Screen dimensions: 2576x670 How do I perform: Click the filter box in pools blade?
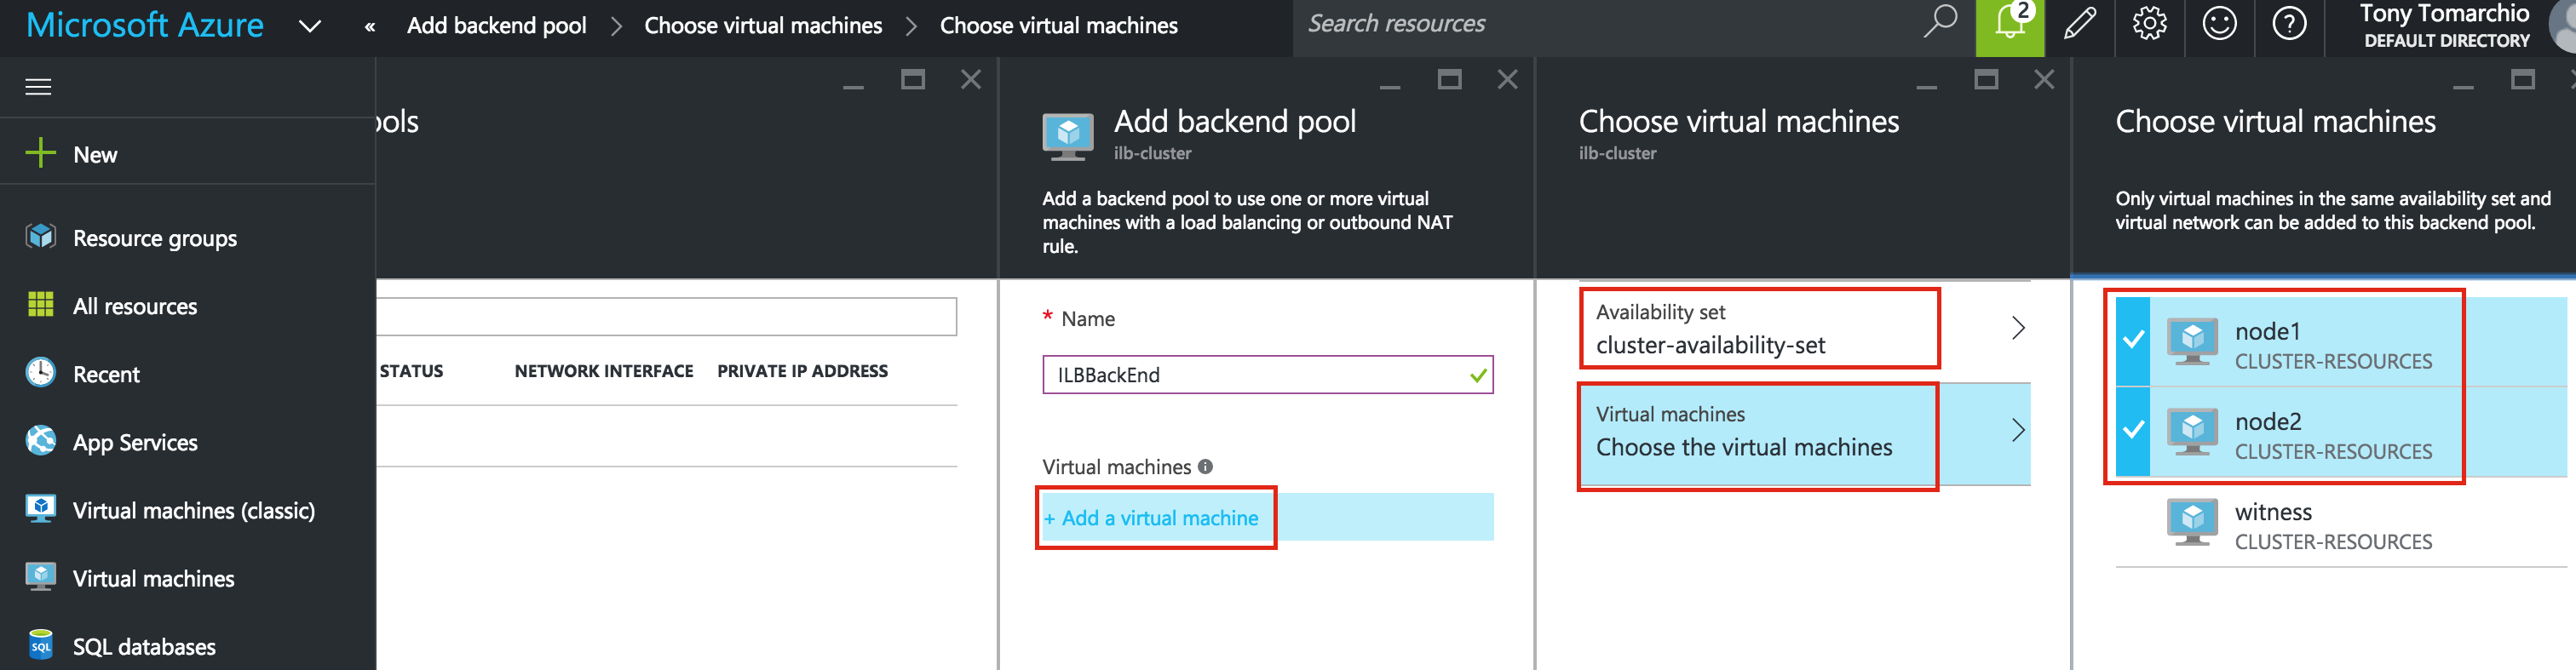[667, 316]
